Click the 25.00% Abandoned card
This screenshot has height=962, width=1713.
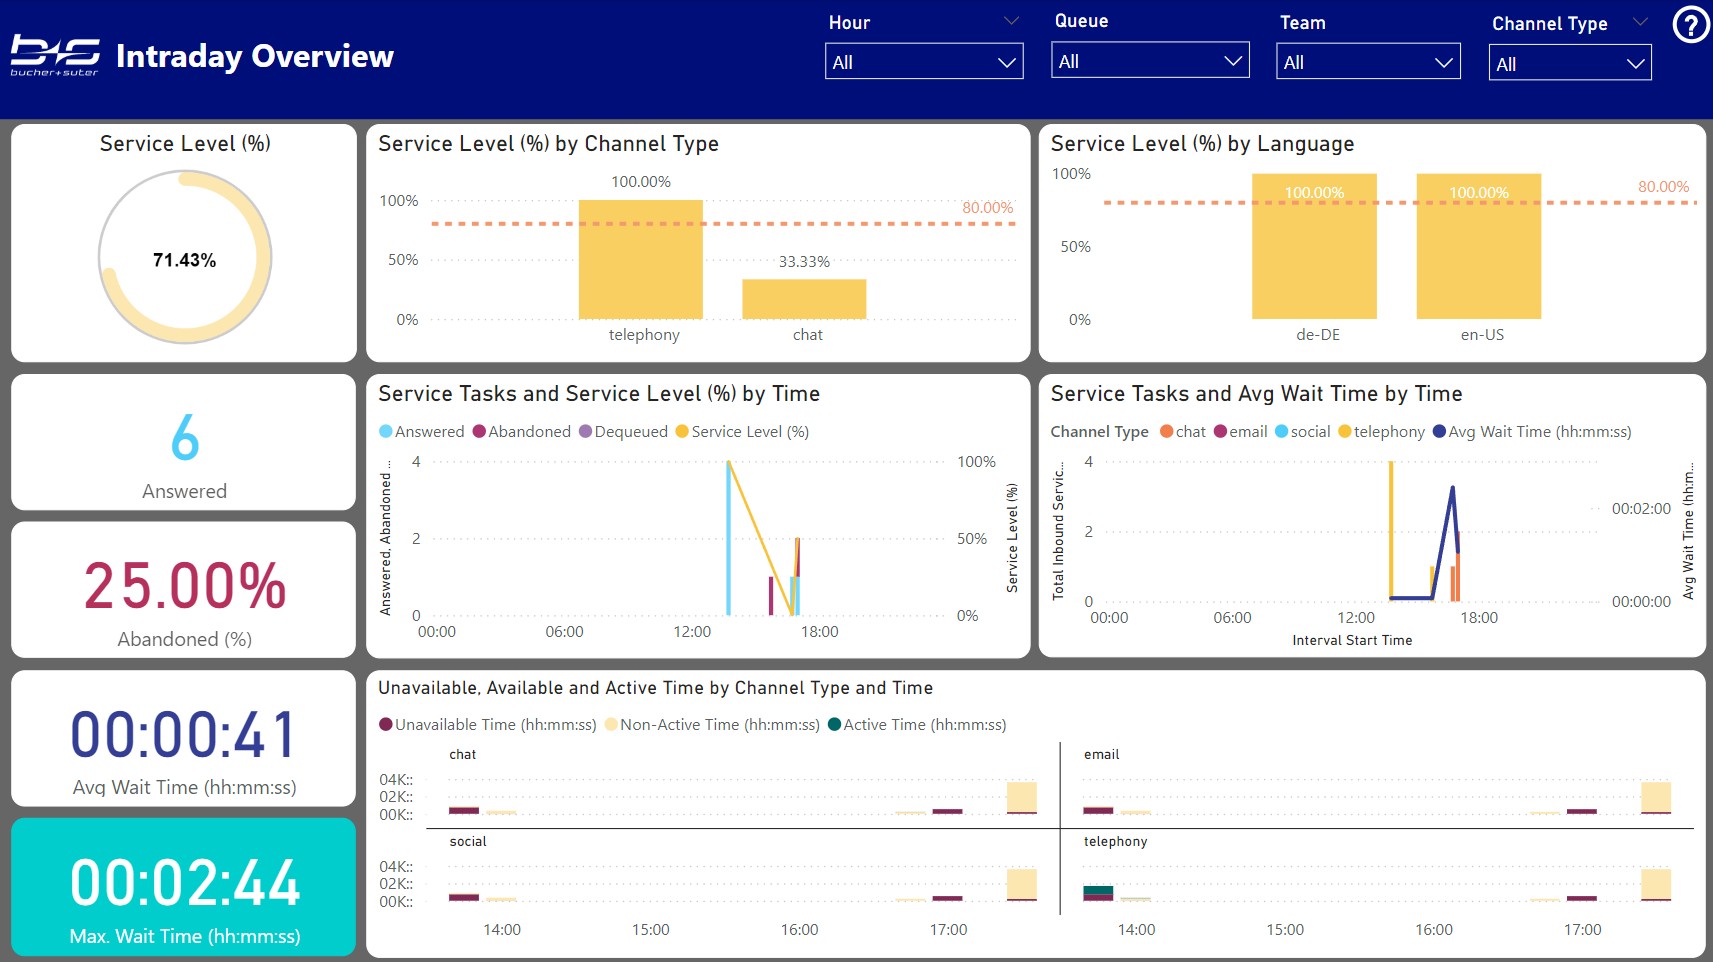point(184,590)
